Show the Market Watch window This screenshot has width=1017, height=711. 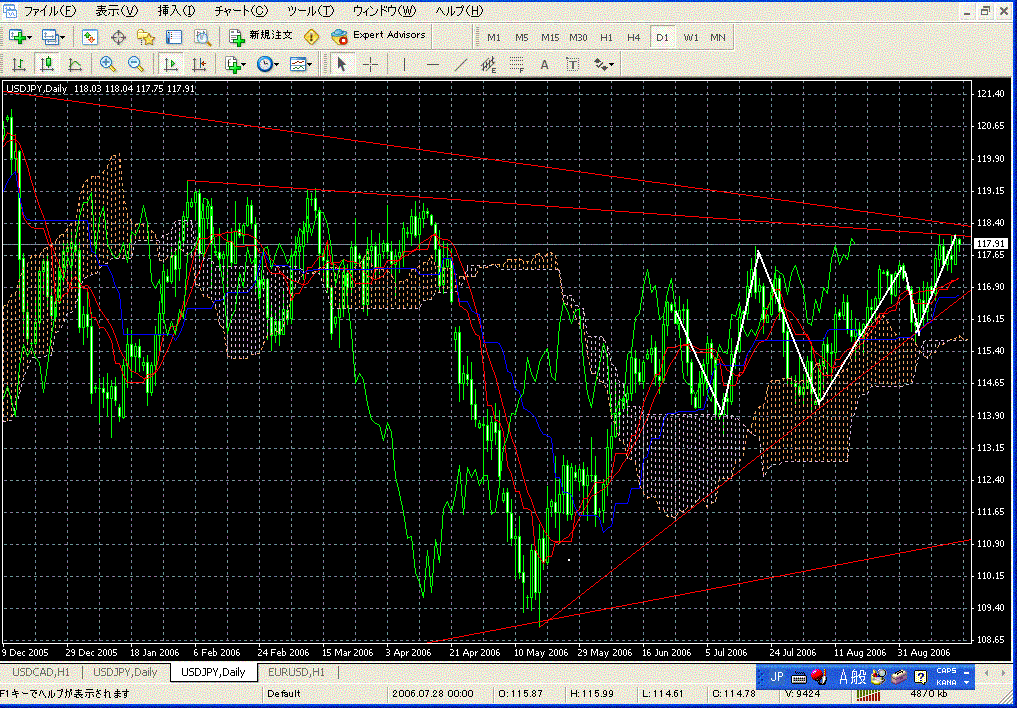coord(90,37)
